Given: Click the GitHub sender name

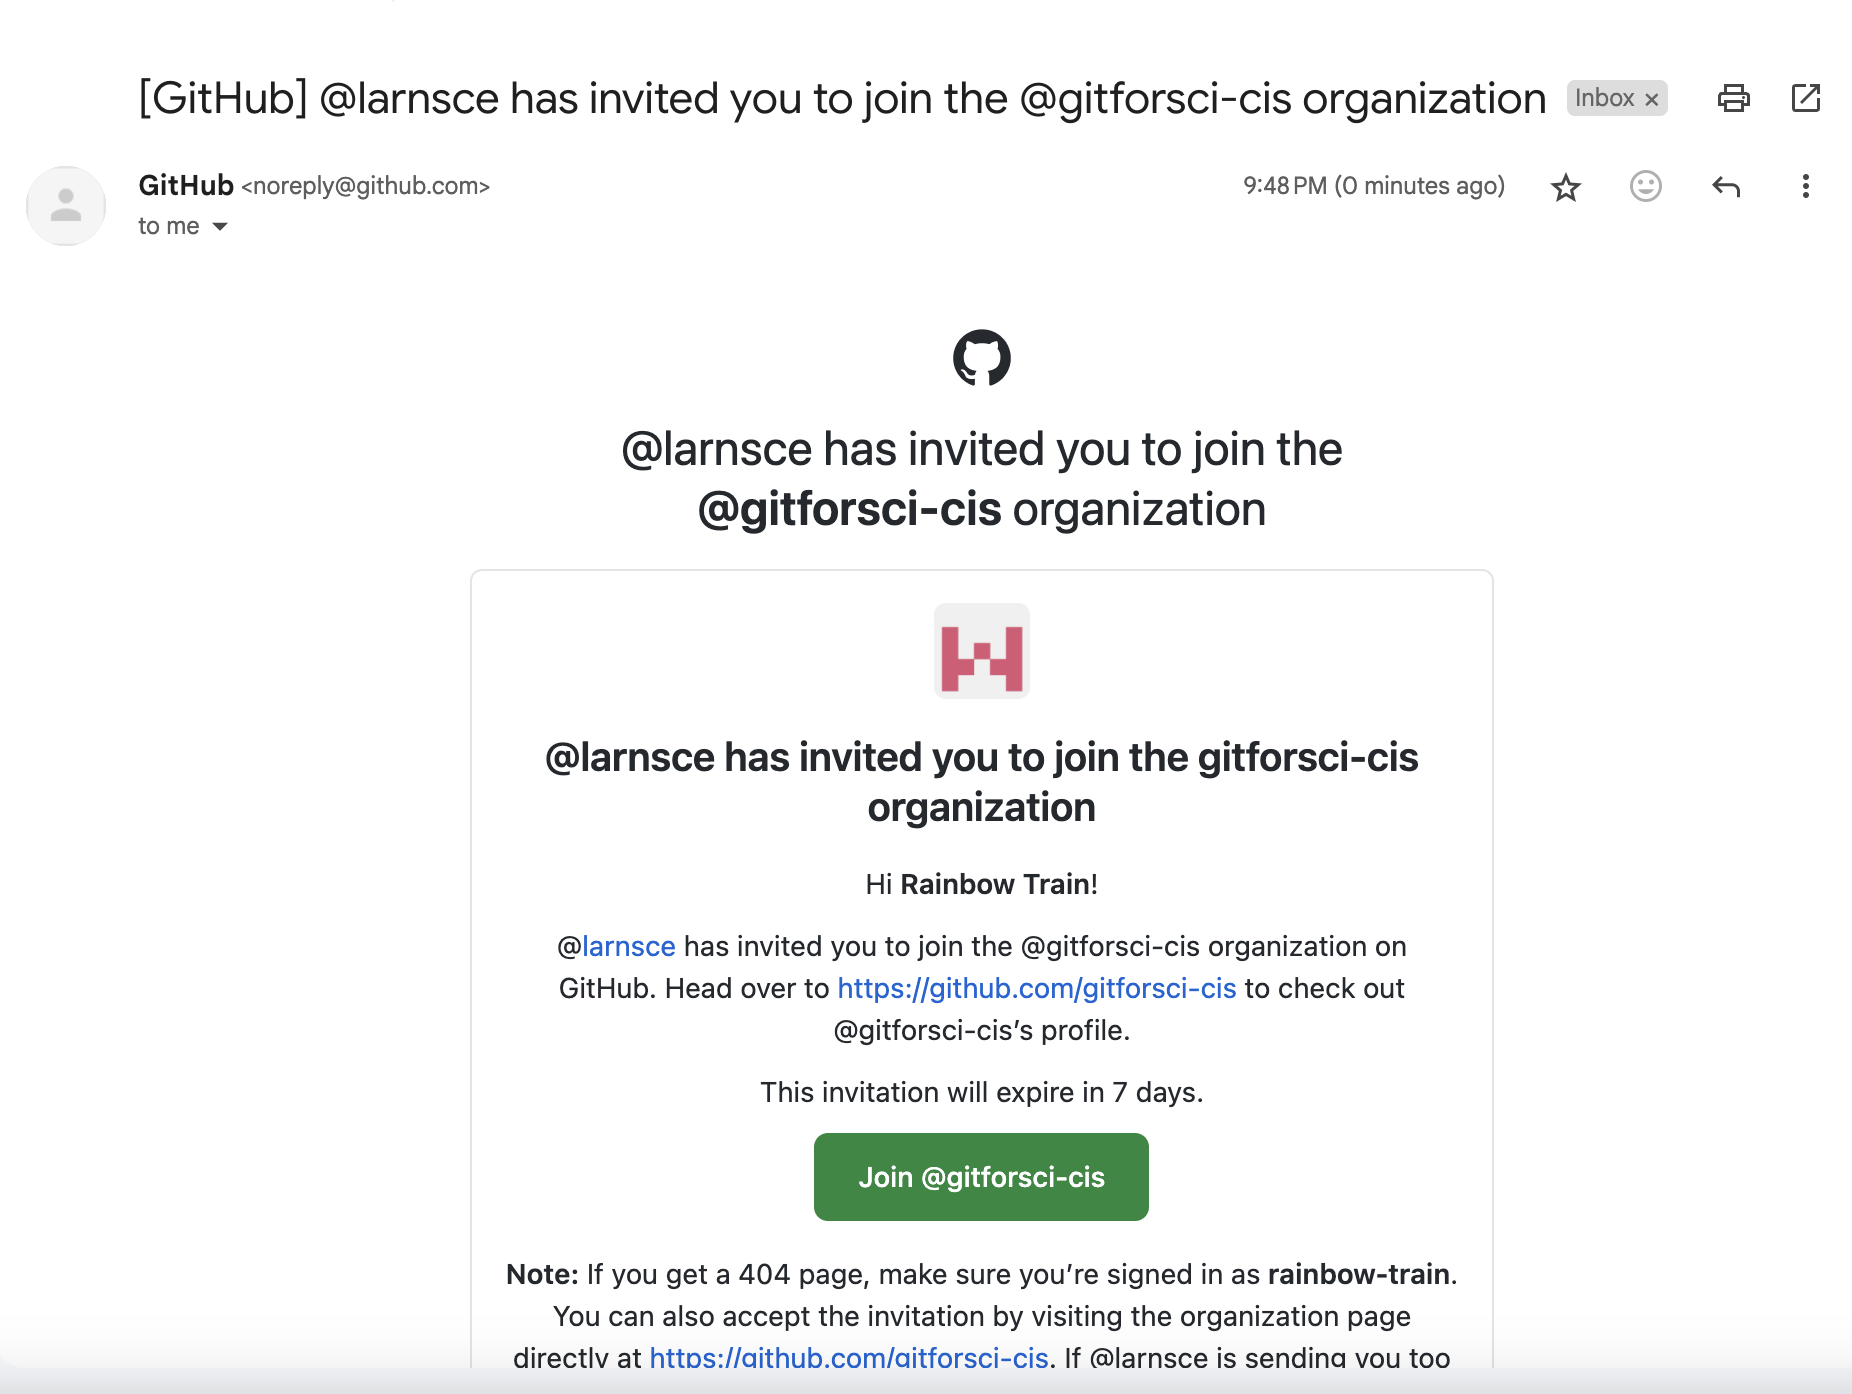Looking at the screenshot, I should pos(186,186).
